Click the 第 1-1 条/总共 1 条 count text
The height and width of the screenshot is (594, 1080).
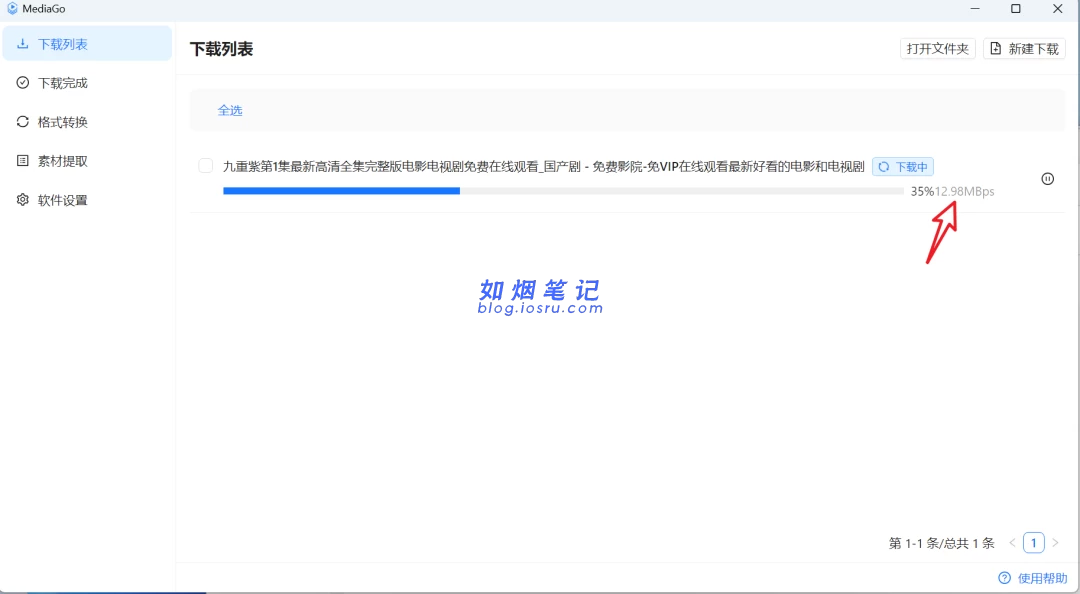click(x=942, y=544)
